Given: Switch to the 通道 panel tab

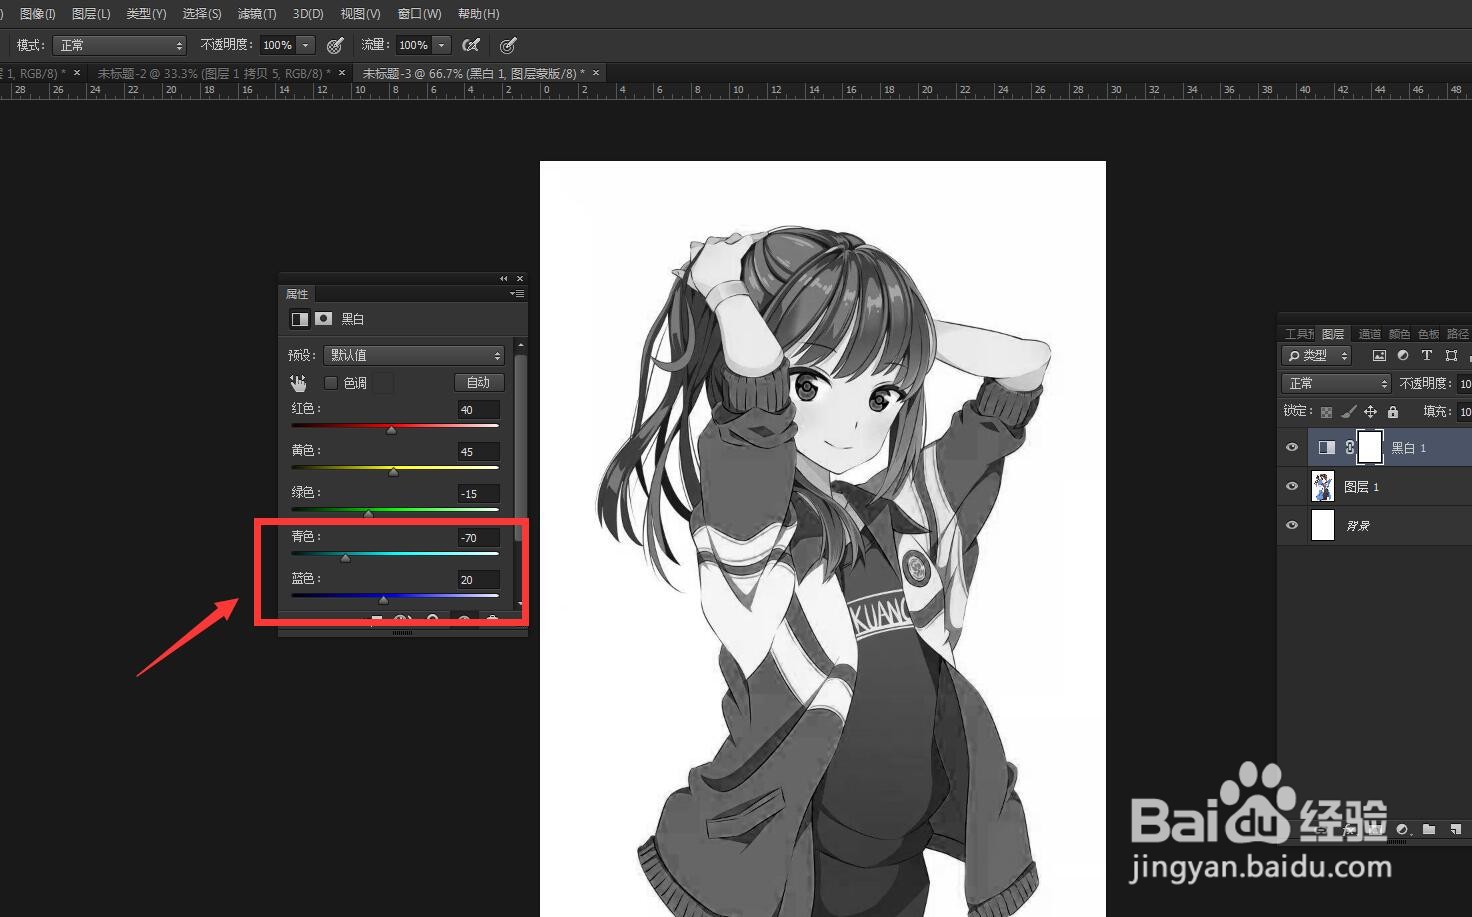Looking at the screenshot, I should tap(1369, 334).
